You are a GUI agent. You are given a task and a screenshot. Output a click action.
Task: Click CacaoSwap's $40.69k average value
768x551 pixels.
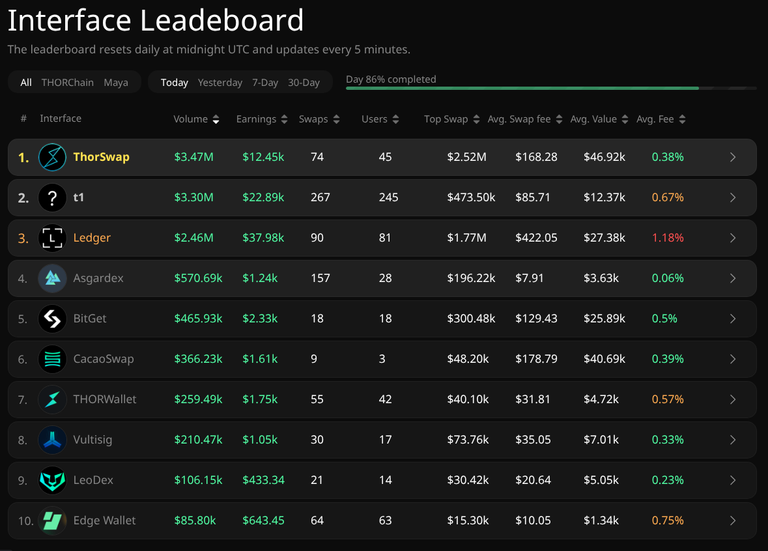pos(604,359)
